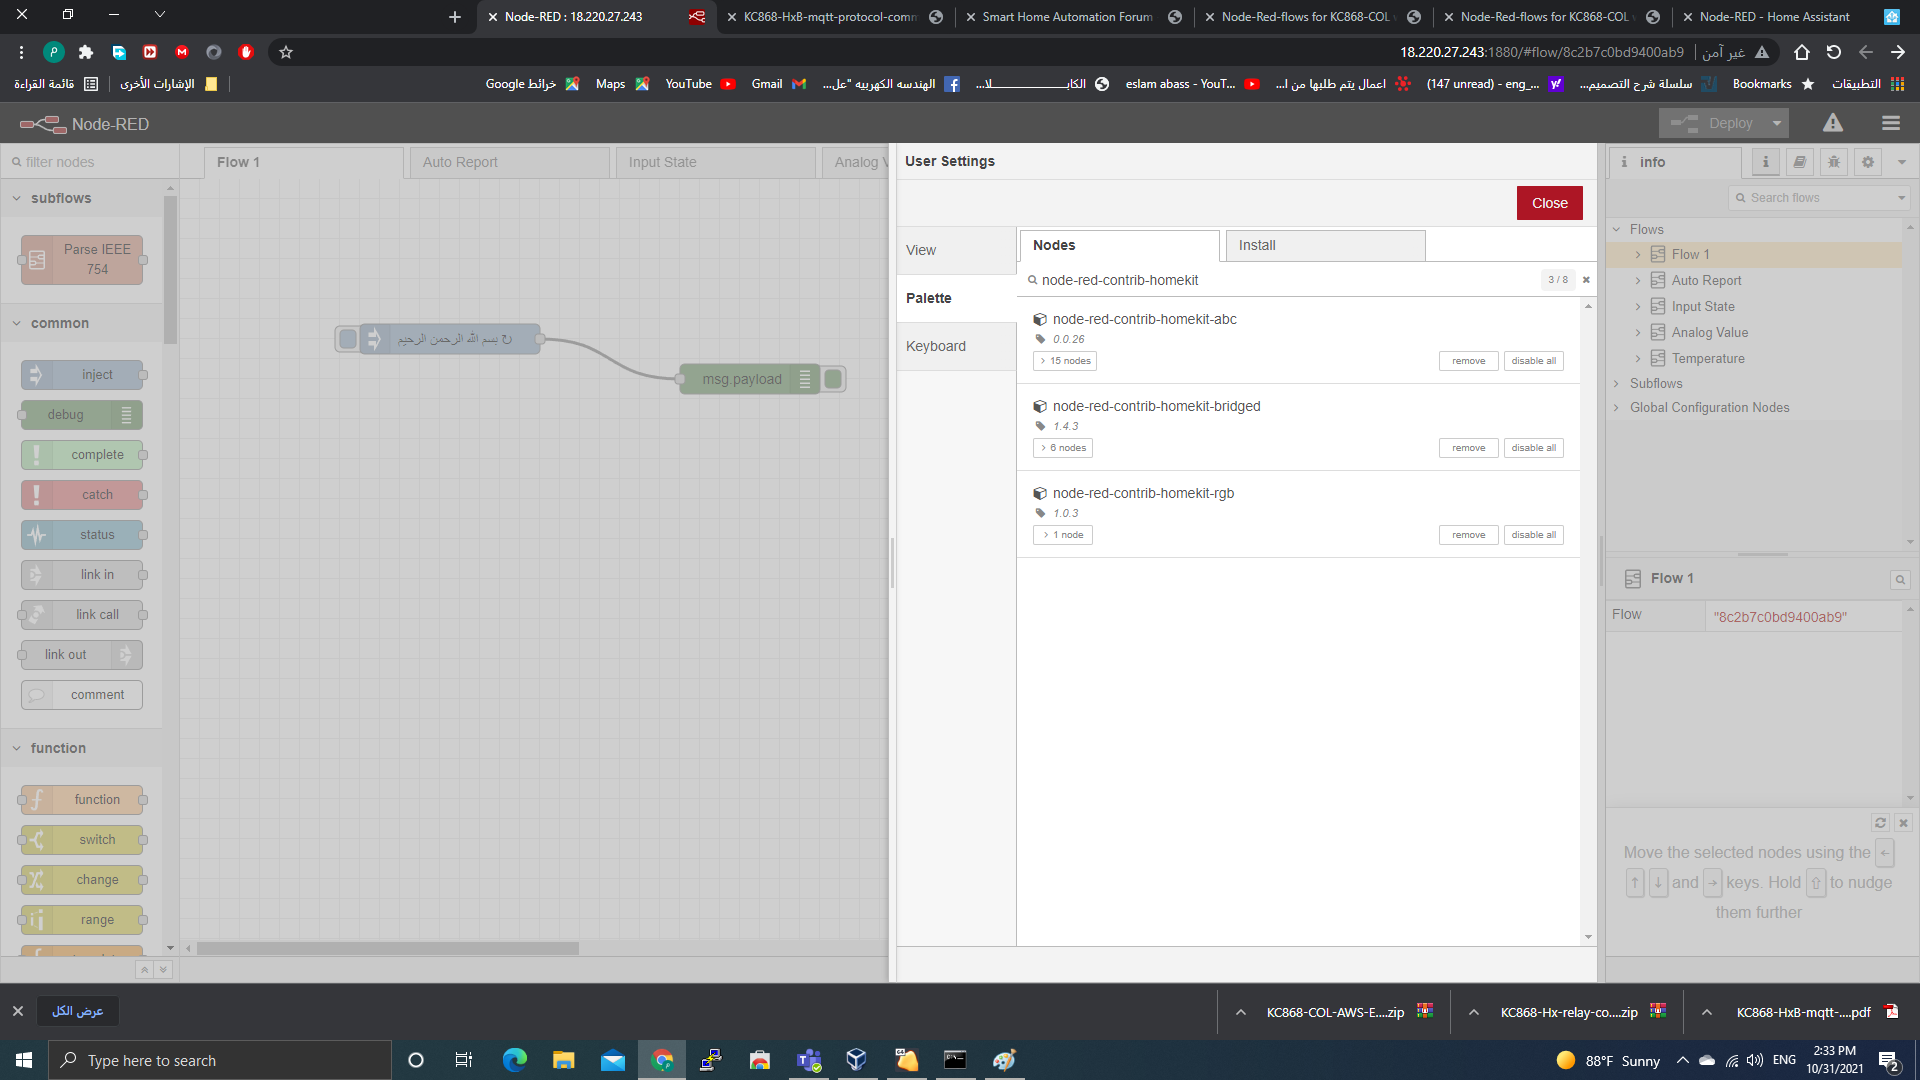Open the debug messages sidebar tab icon
Screen dimensions: 1920x1080
(1833, 162)
